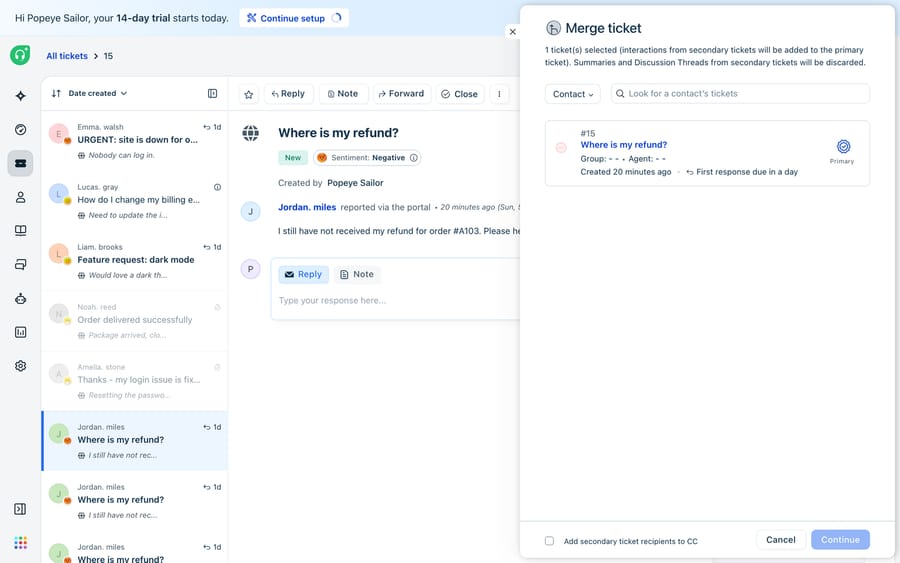The image size is (900, 563).
Task: Click the Merge ticket header icon
Action: [553, 28]
